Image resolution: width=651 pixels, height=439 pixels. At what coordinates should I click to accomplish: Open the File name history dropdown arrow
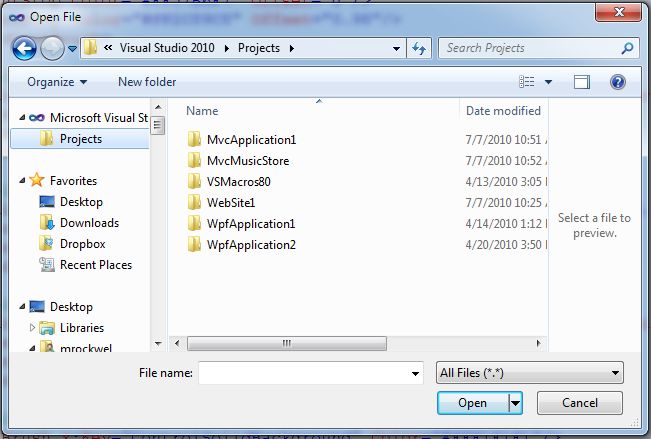click(x=415, y=373)
